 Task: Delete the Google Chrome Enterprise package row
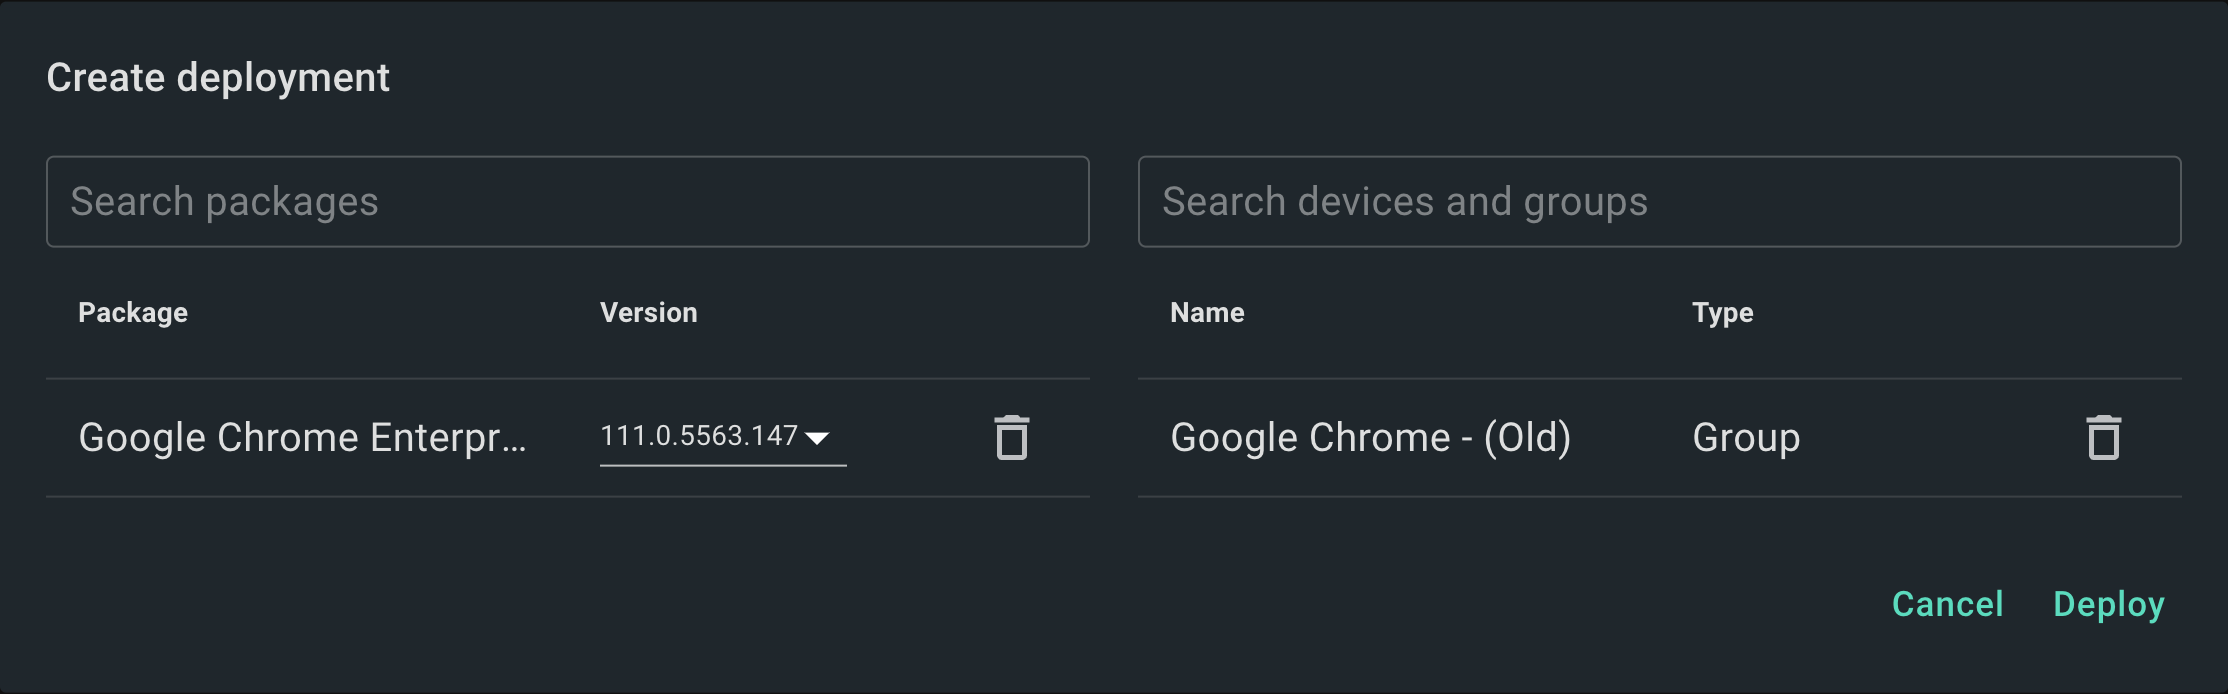[1011, 438]
